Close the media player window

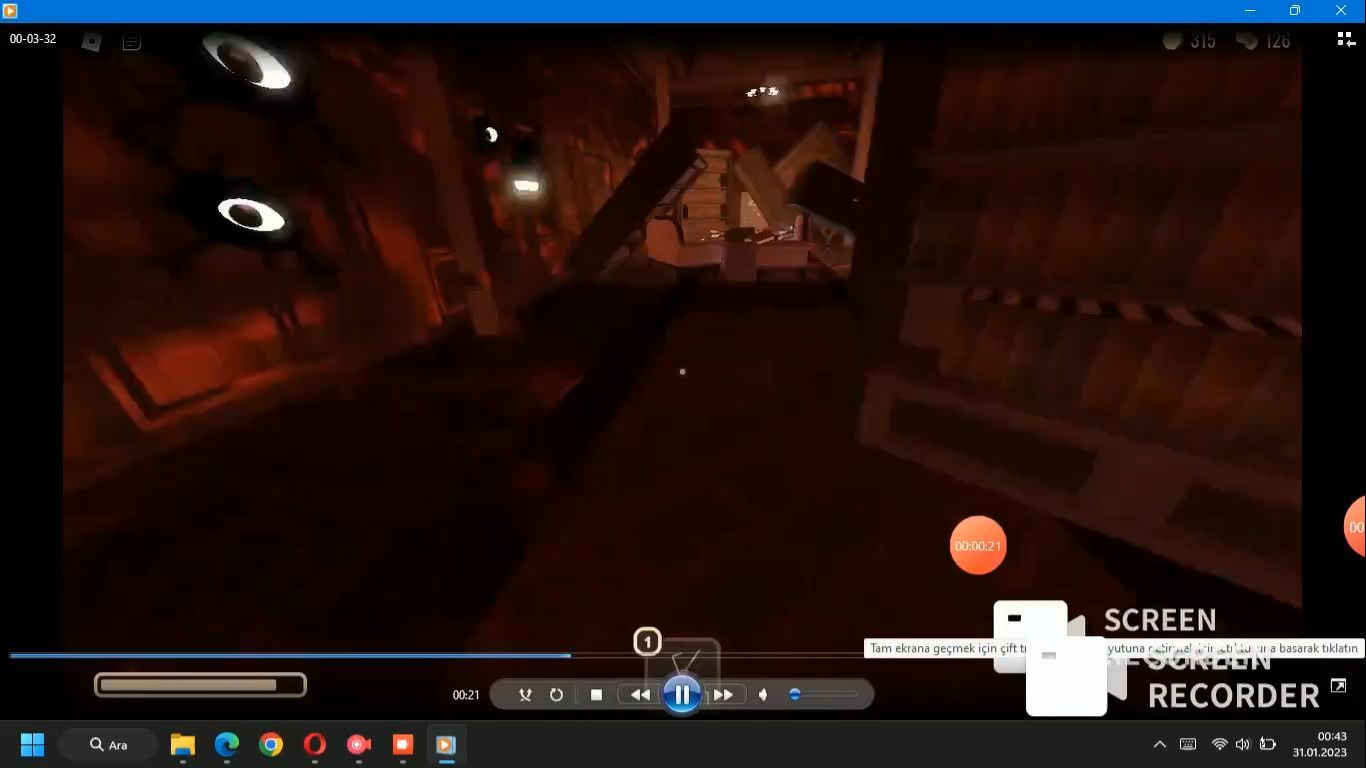pos(1341,11)
